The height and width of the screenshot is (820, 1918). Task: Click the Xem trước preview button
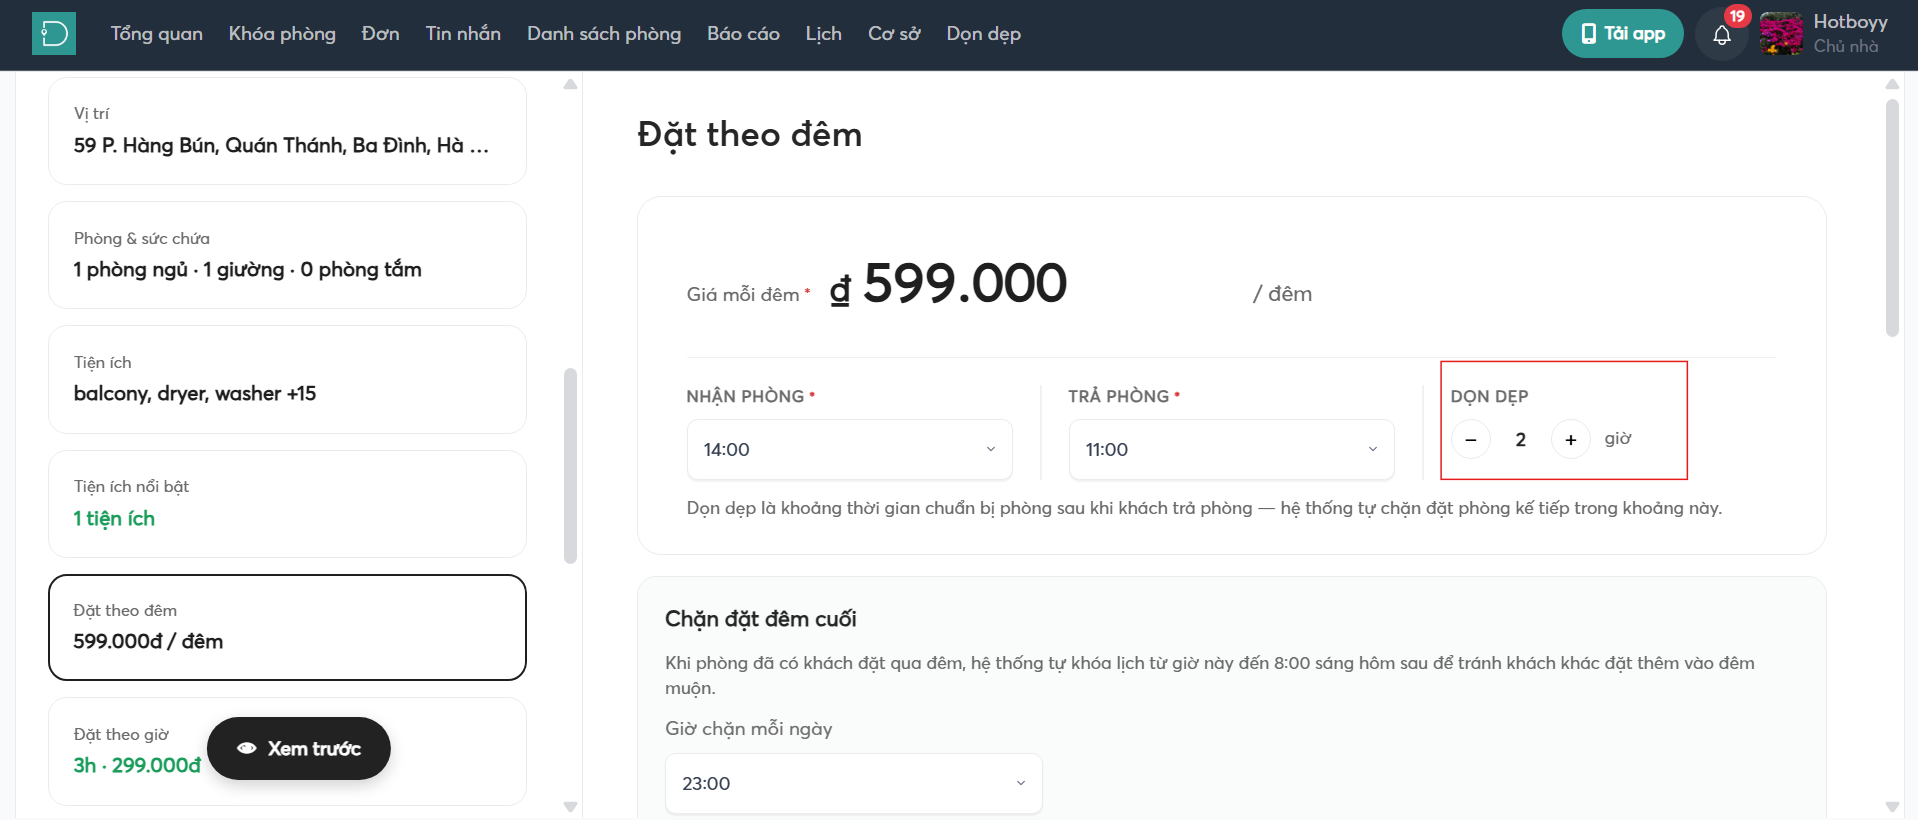(299, 749)
